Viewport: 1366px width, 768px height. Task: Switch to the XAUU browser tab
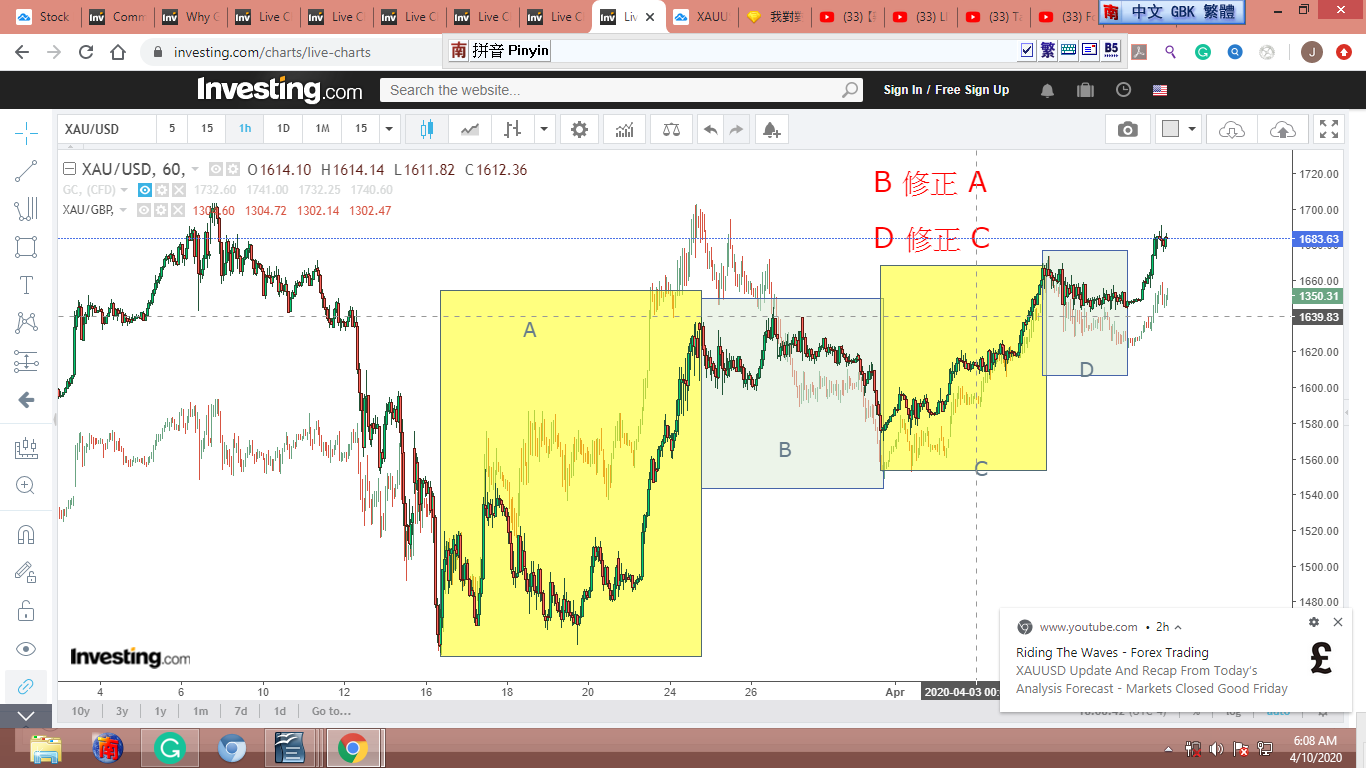pyautogui.click(x=702, y=17)
